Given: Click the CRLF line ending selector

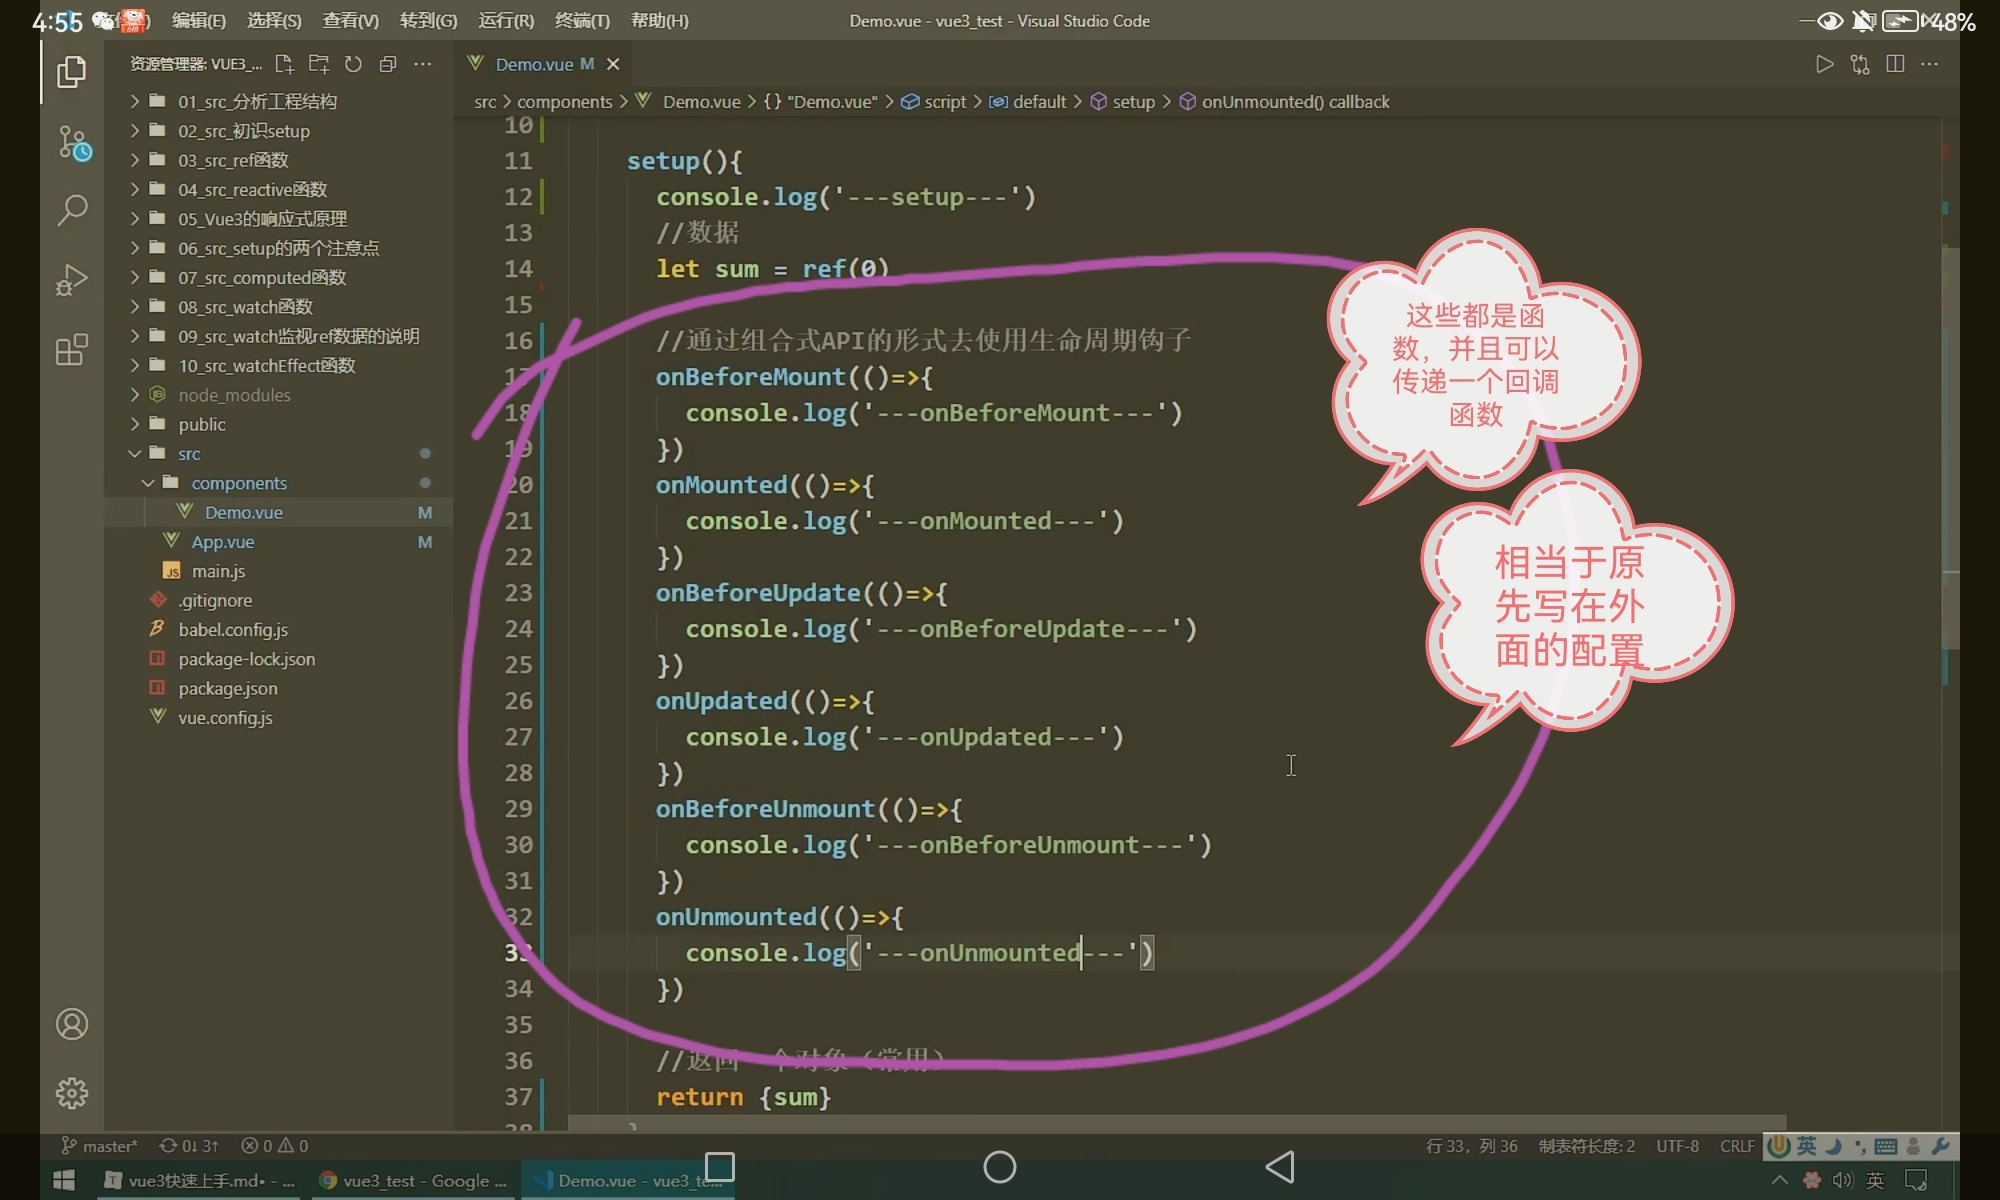Looking at the screenshot, I should tap(1737, 1146).
